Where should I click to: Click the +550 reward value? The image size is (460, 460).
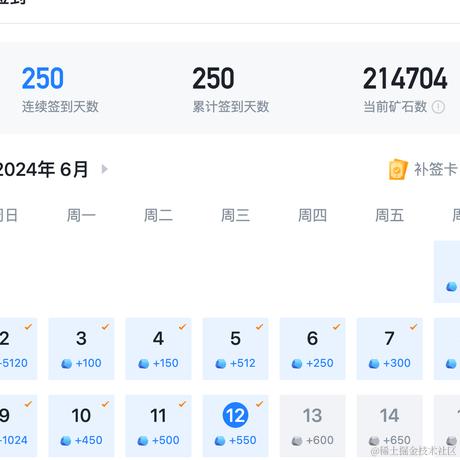243,440
